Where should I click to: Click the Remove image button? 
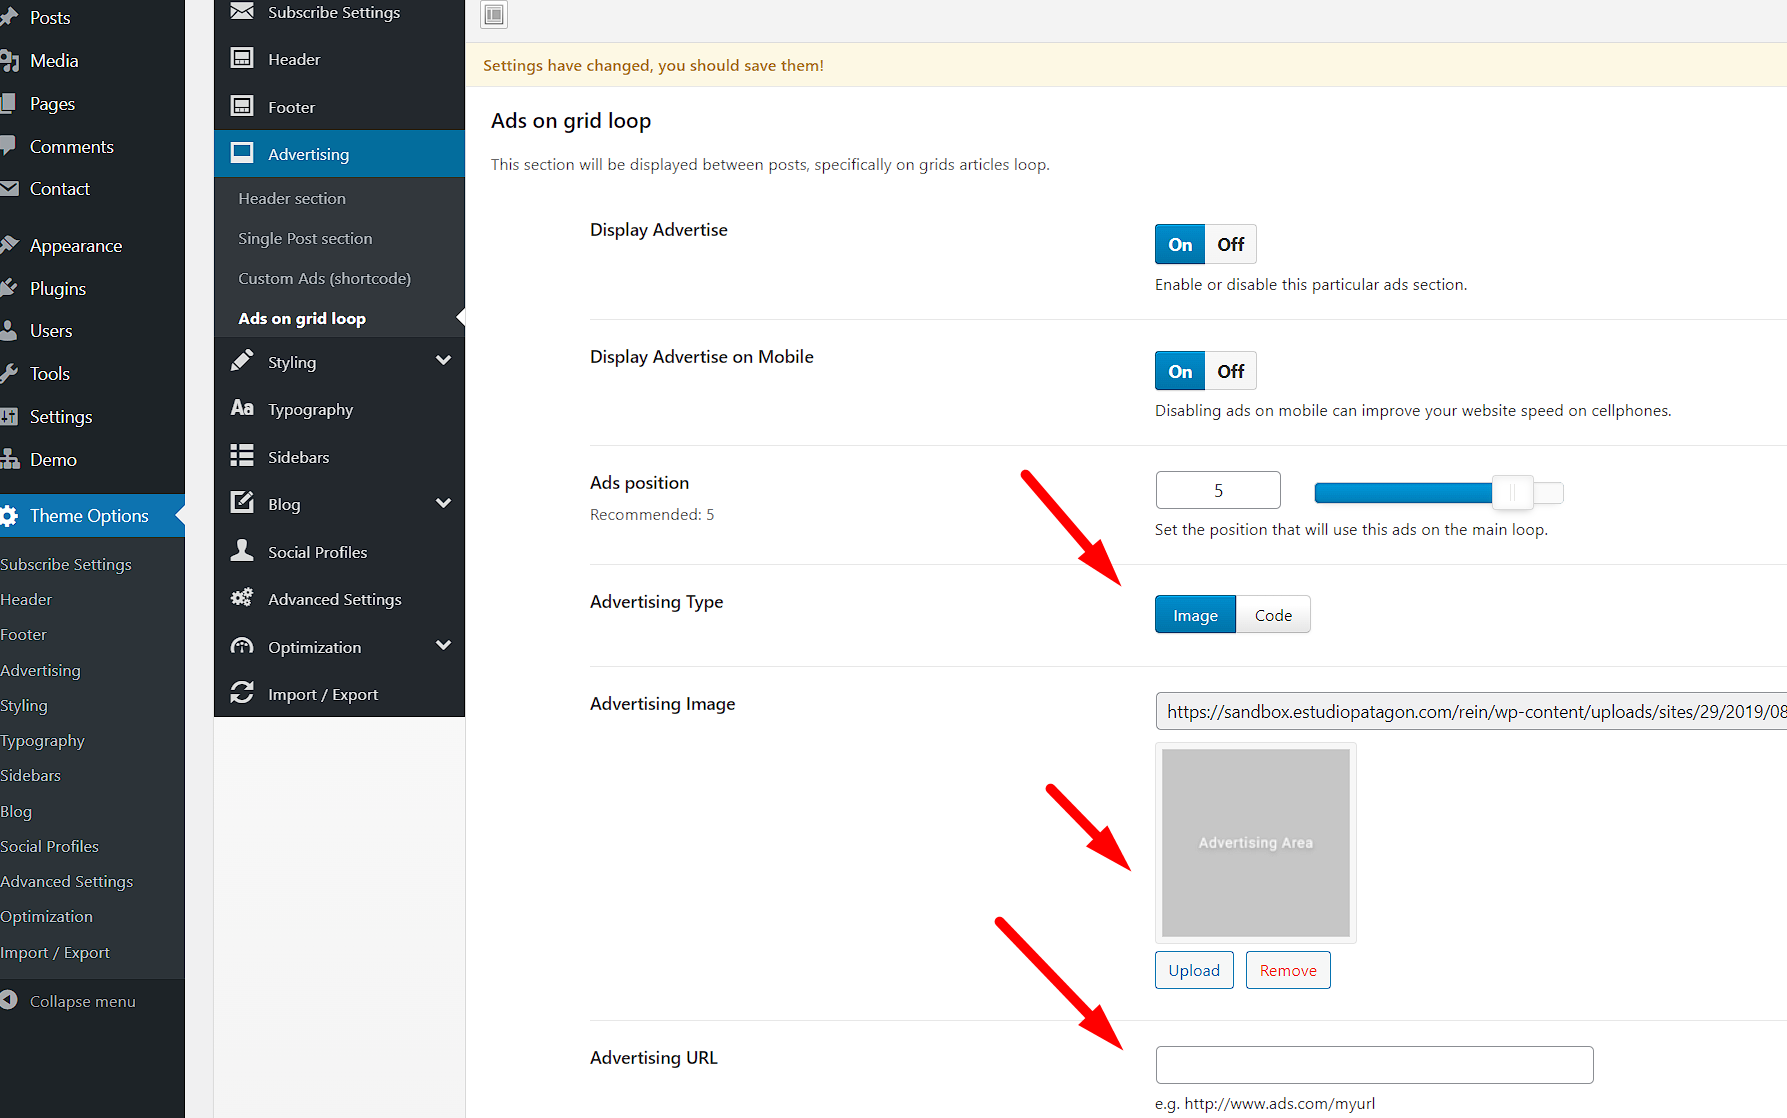(1288, 970)
